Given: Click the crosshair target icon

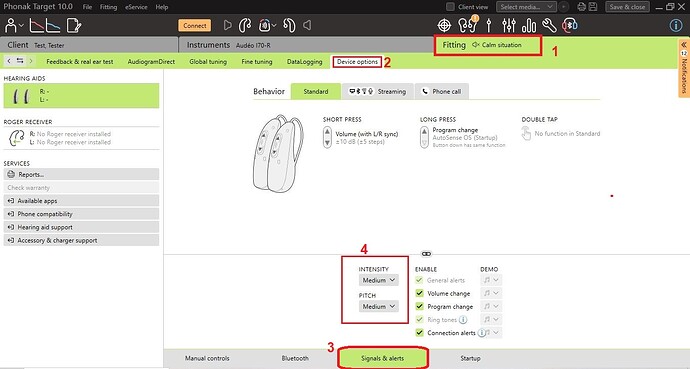Looking at the screenshot, I should (444, 26).
